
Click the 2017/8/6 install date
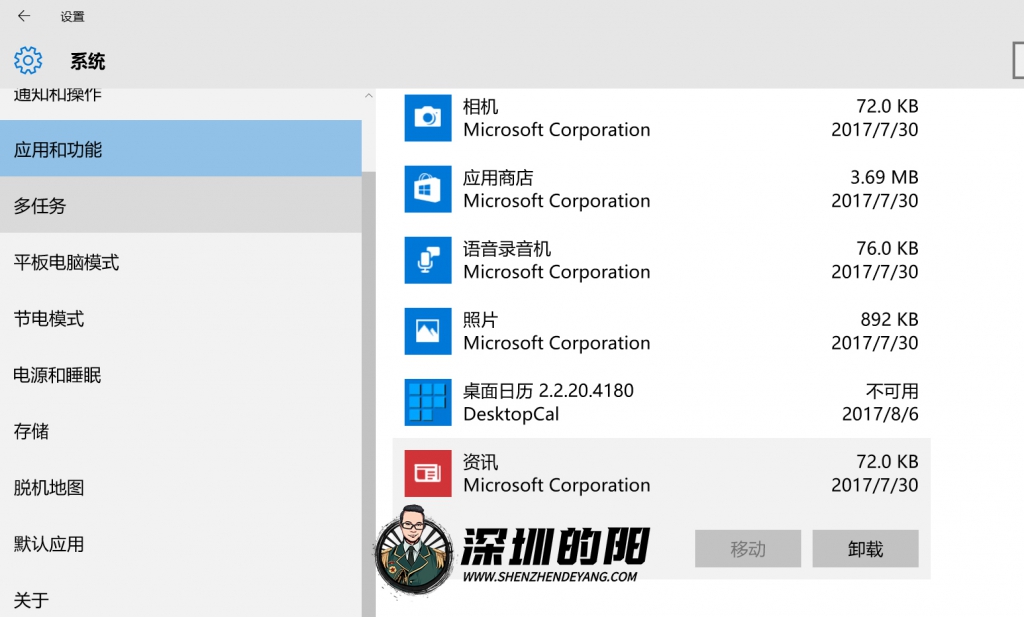[880, 414]
